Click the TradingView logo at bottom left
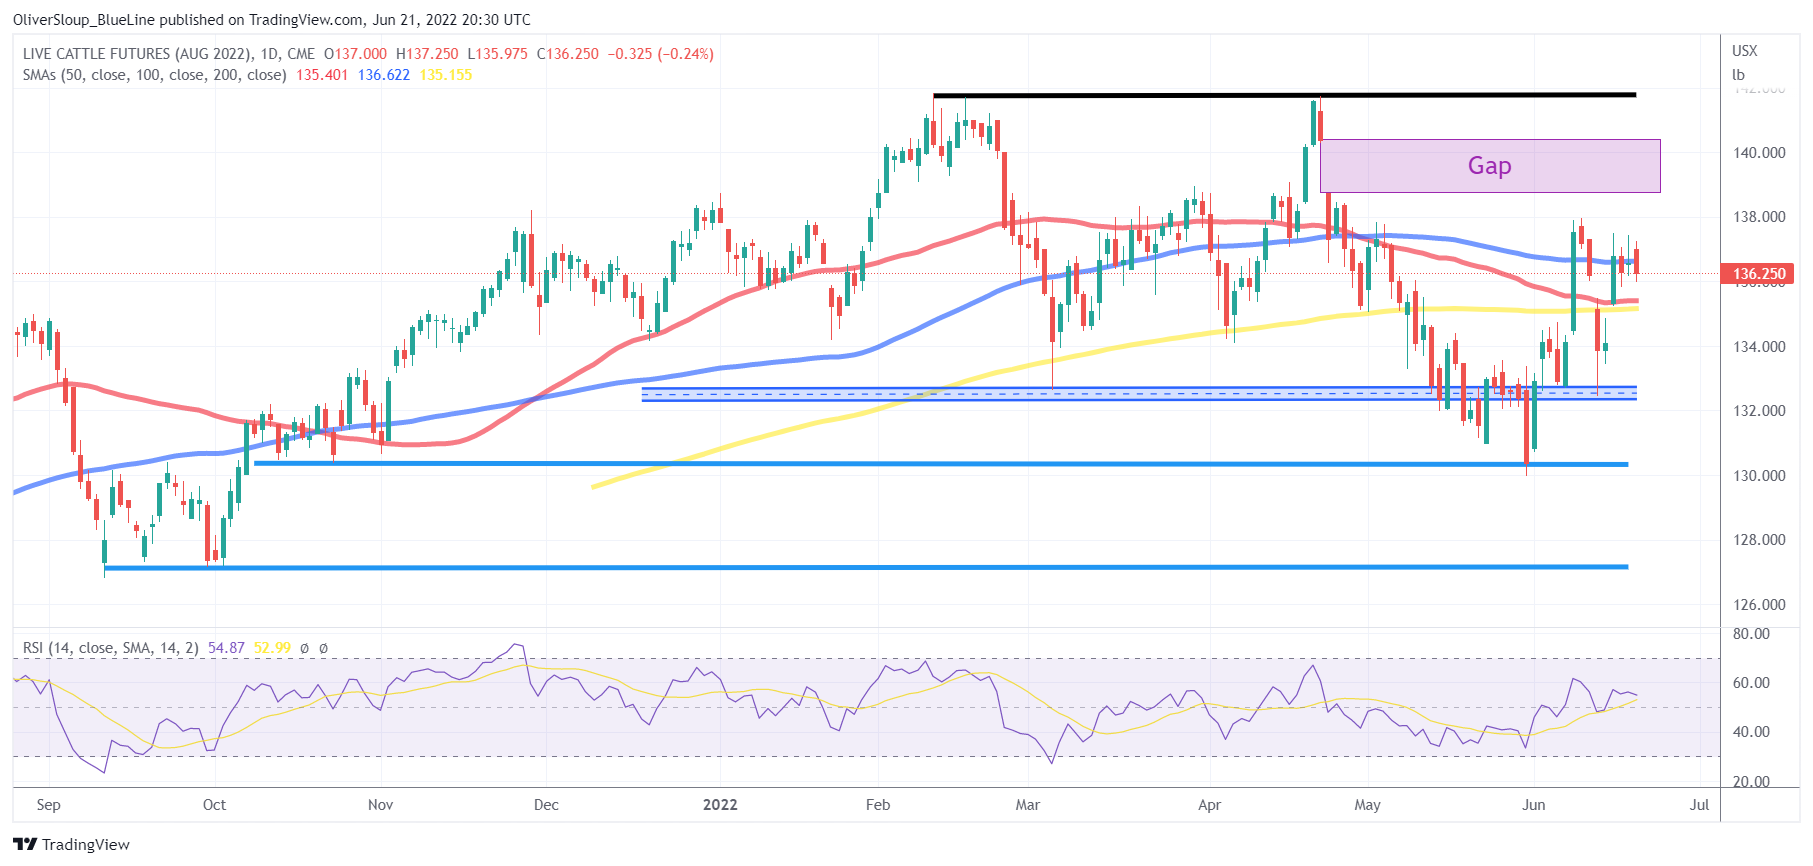 point(71,845)
